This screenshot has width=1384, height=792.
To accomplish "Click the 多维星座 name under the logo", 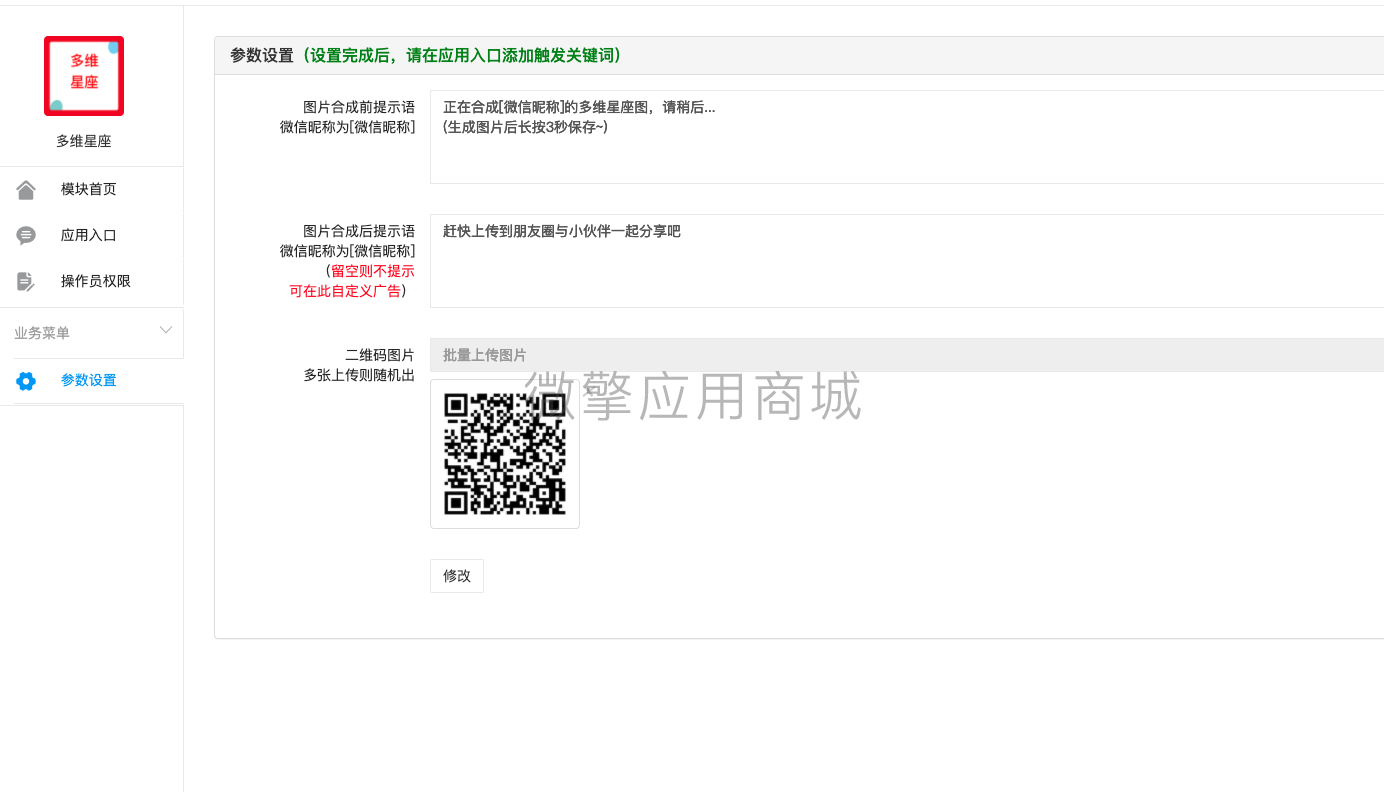I will 84,141.
